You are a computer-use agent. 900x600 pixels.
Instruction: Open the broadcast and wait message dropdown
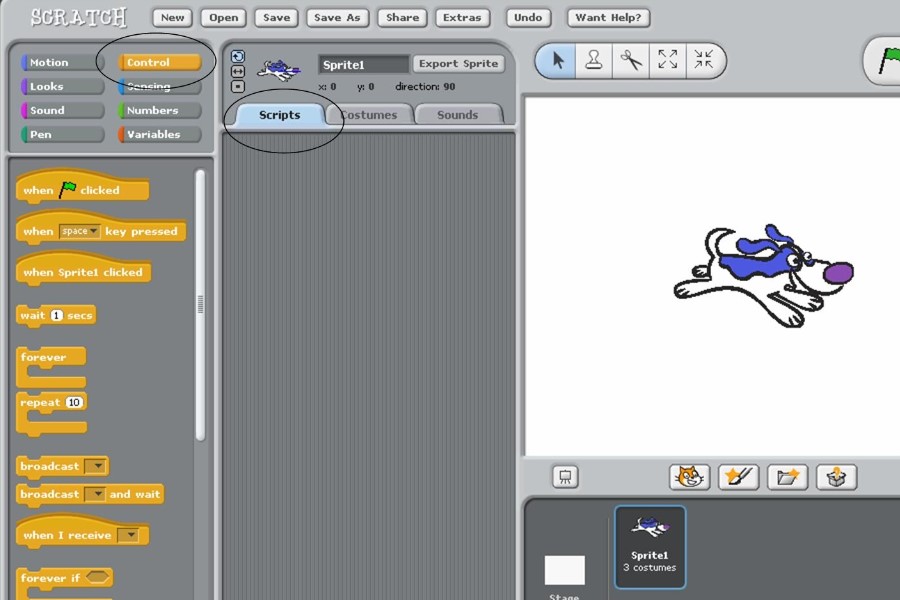point(95,494)
